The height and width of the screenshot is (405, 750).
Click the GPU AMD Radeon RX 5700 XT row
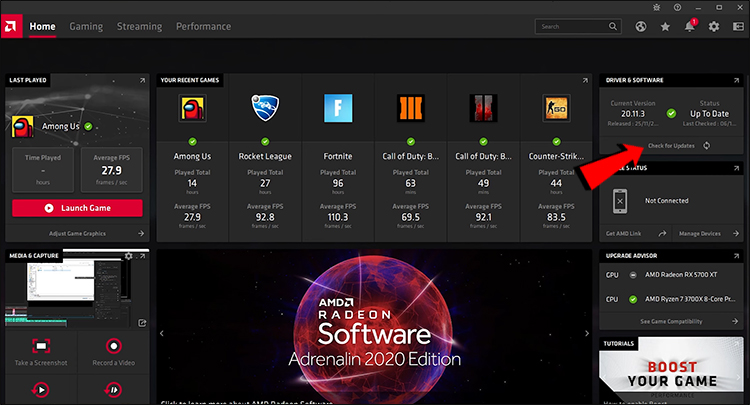pyautogui.click(x=672, y=275)
